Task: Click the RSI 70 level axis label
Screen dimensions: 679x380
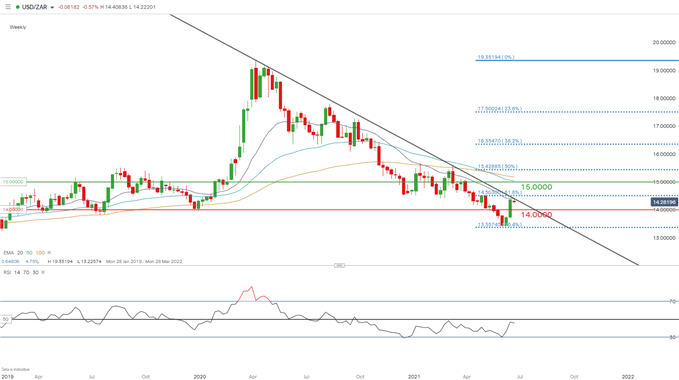Action: [x=673, y=301]
